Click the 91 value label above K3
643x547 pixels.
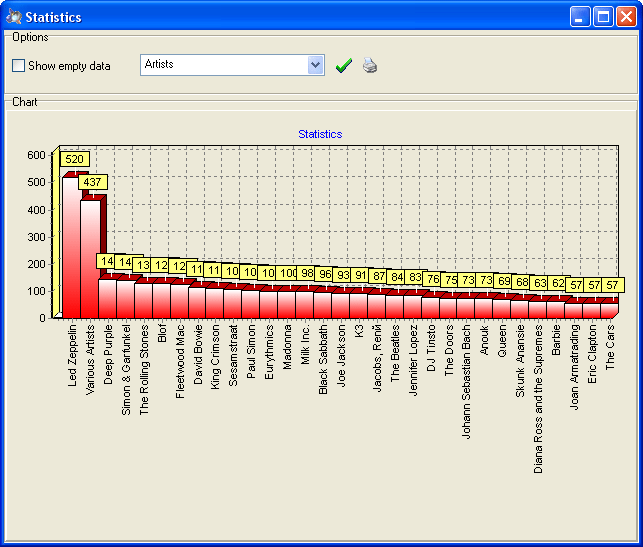360,275
